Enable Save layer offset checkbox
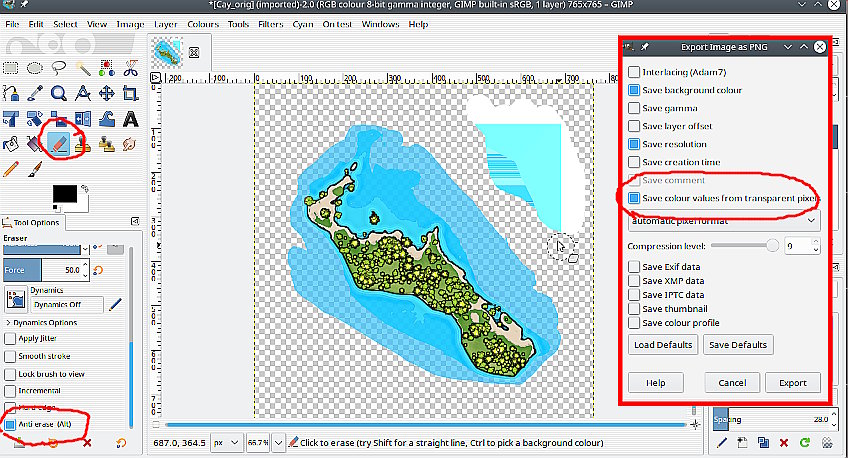Viewport: 848px width, 458px height. [x=634, y=126]
